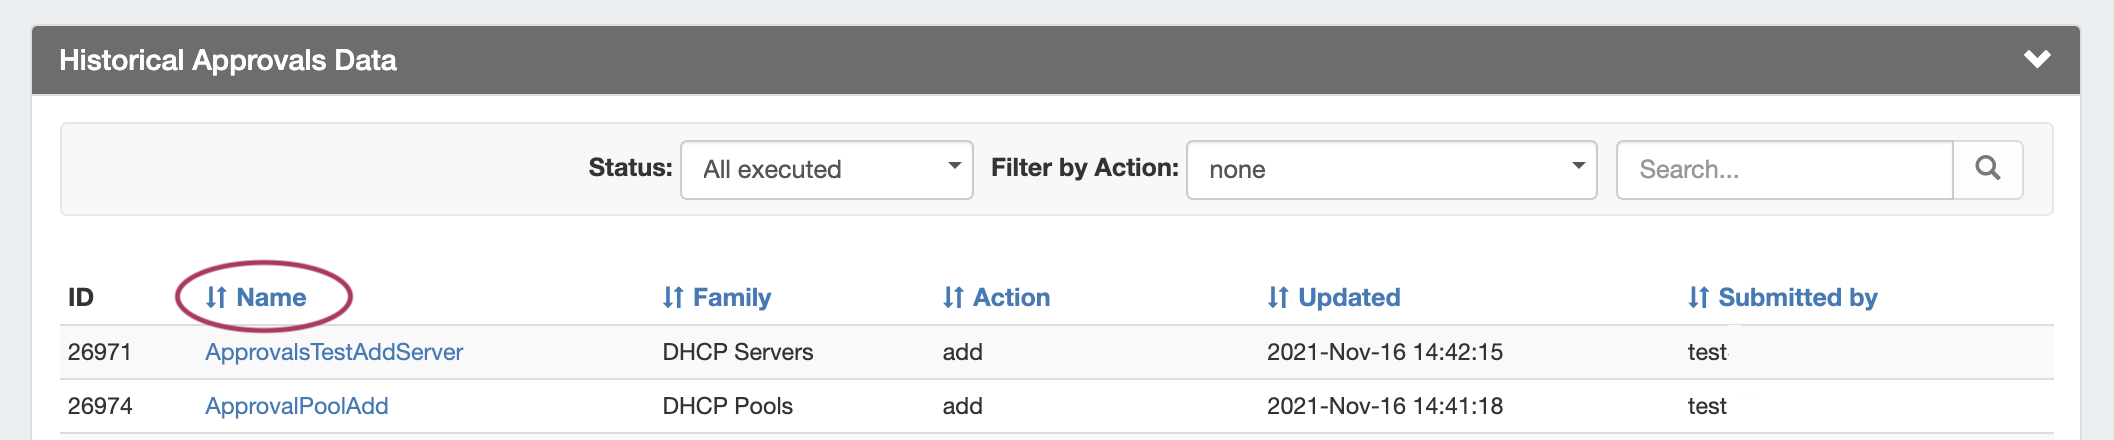Click the DHCP Servers family cell

pyautogui.click(x=738, y=352)
